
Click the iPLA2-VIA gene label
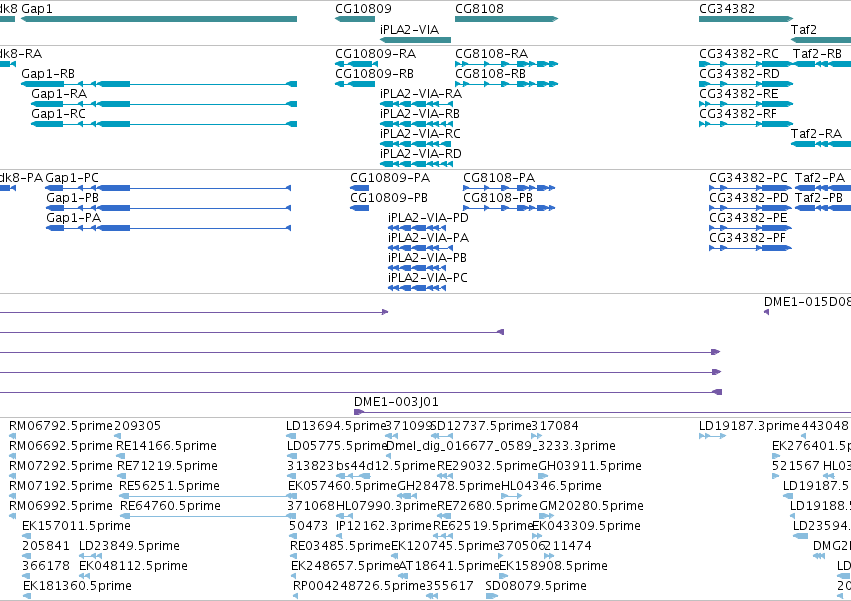click(409, 29)
